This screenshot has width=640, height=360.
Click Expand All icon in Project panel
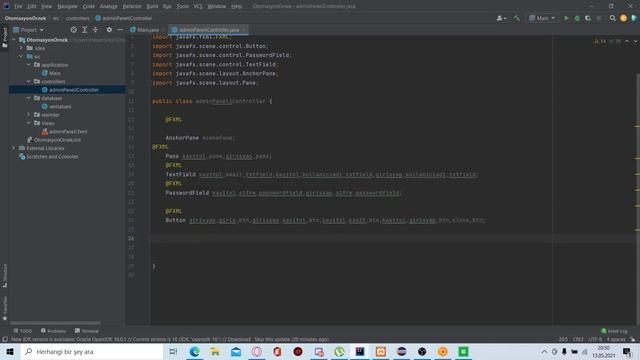84,30
